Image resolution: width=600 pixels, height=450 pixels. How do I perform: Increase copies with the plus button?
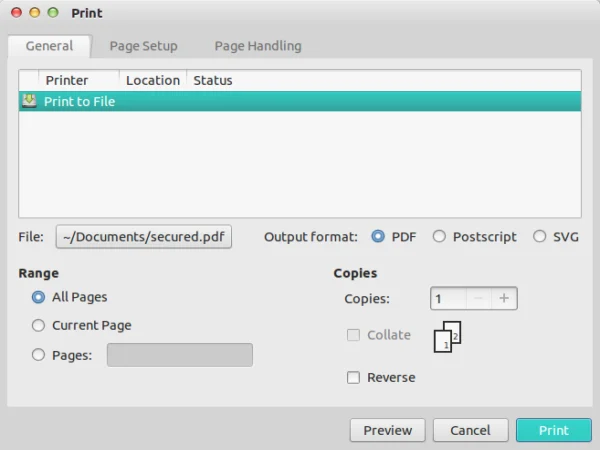point(504,298)
